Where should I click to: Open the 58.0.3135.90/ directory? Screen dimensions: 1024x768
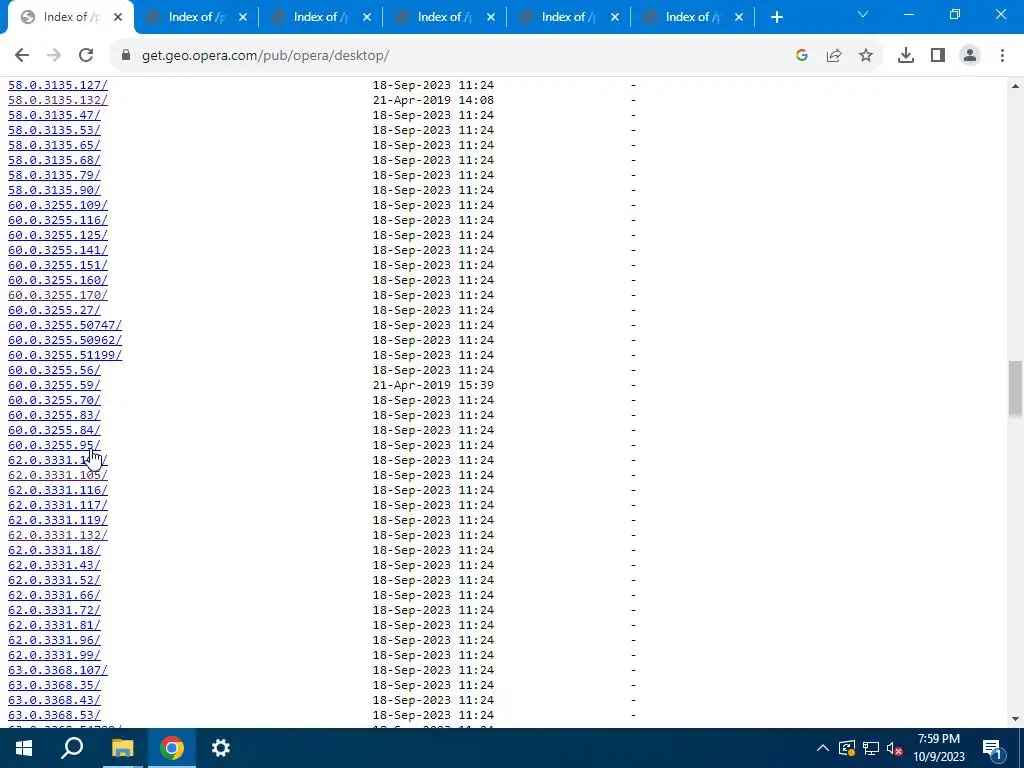tap(54, 190)
